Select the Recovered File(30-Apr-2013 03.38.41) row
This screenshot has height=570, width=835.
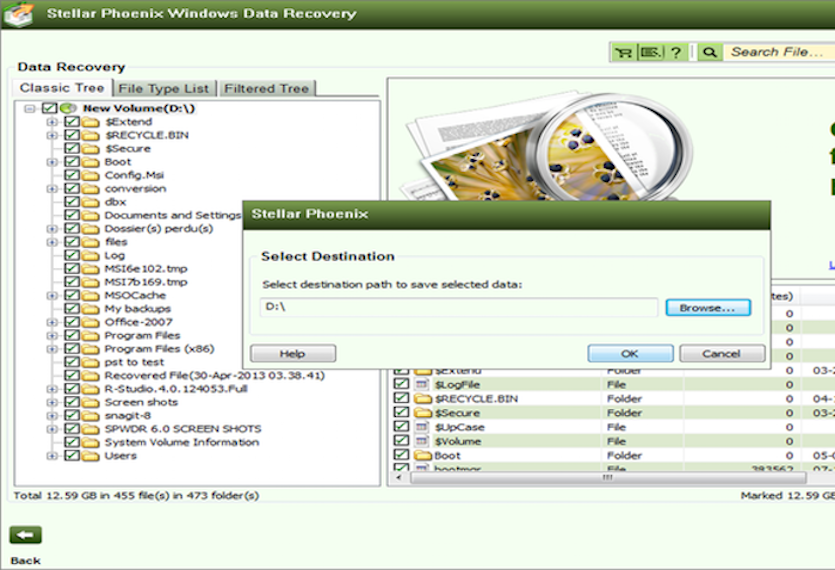(214, 376)
